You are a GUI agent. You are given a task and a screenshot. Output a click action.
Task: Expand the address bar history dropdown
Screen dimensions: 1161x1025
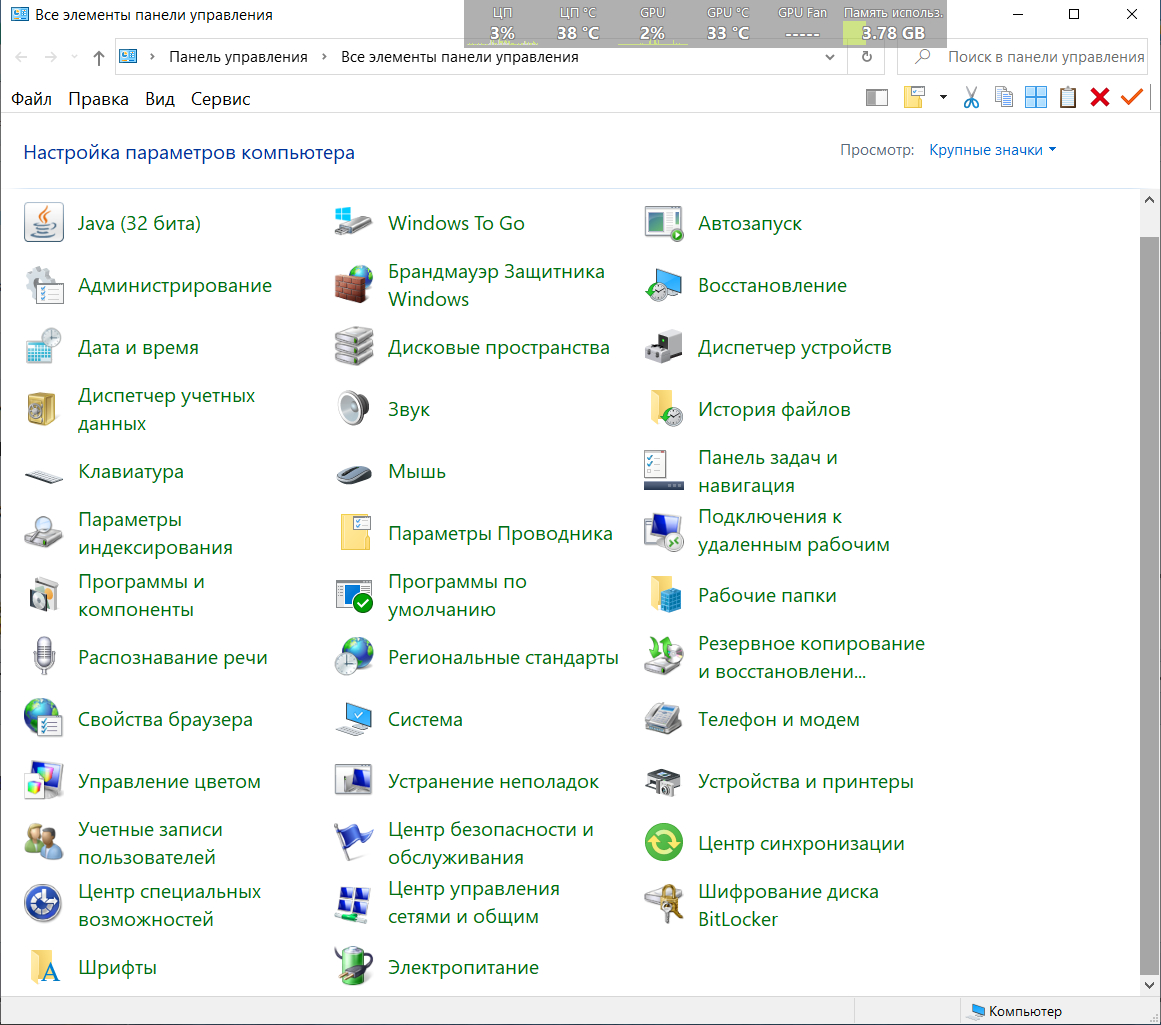(829, 57)
